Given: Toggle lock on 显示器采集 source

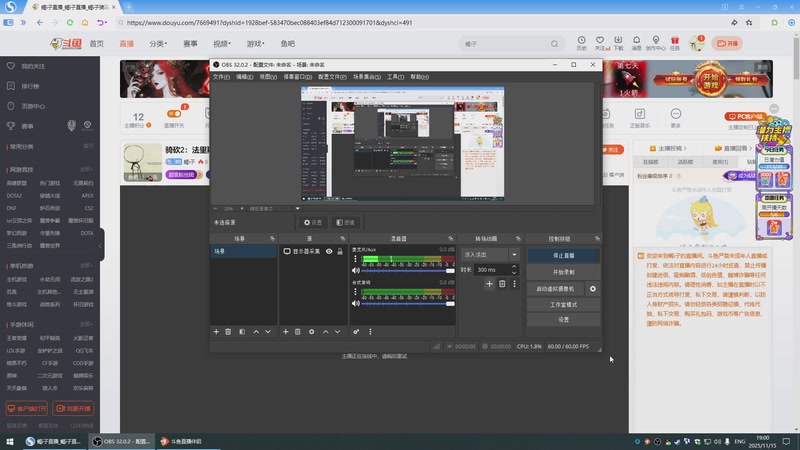Looking at the screenshot, I should pos(340,252).
